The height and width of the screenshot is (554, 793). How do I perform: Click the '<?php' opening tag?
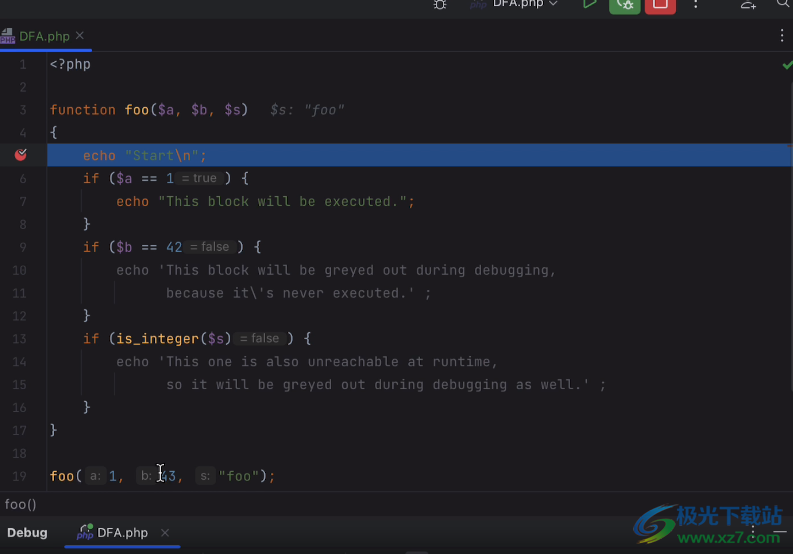70,64
